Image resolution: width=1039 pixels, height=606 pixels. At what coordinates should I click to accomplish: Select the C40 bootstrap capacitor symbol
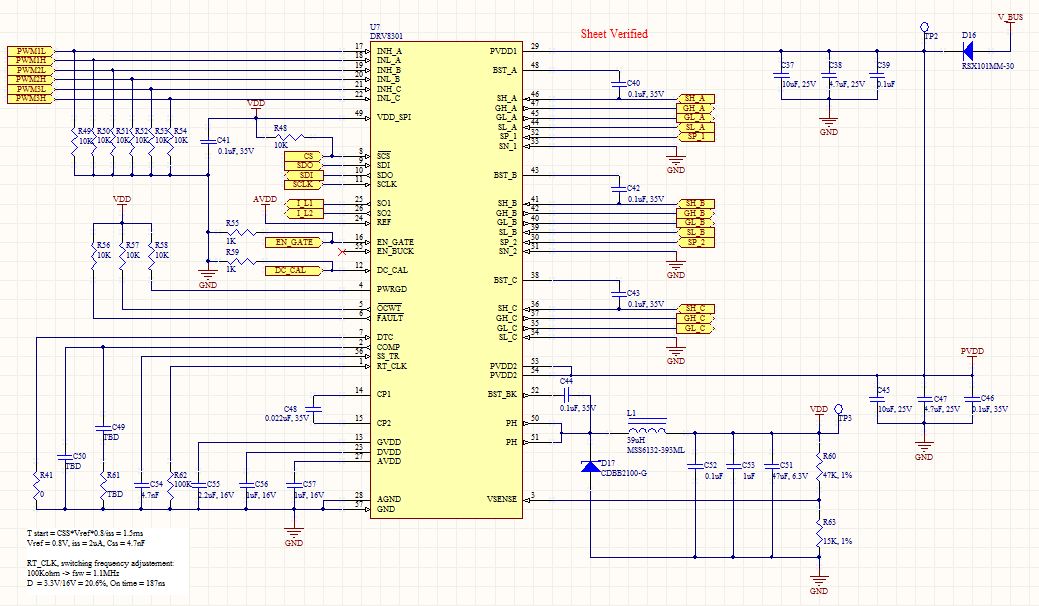[618, 83]
